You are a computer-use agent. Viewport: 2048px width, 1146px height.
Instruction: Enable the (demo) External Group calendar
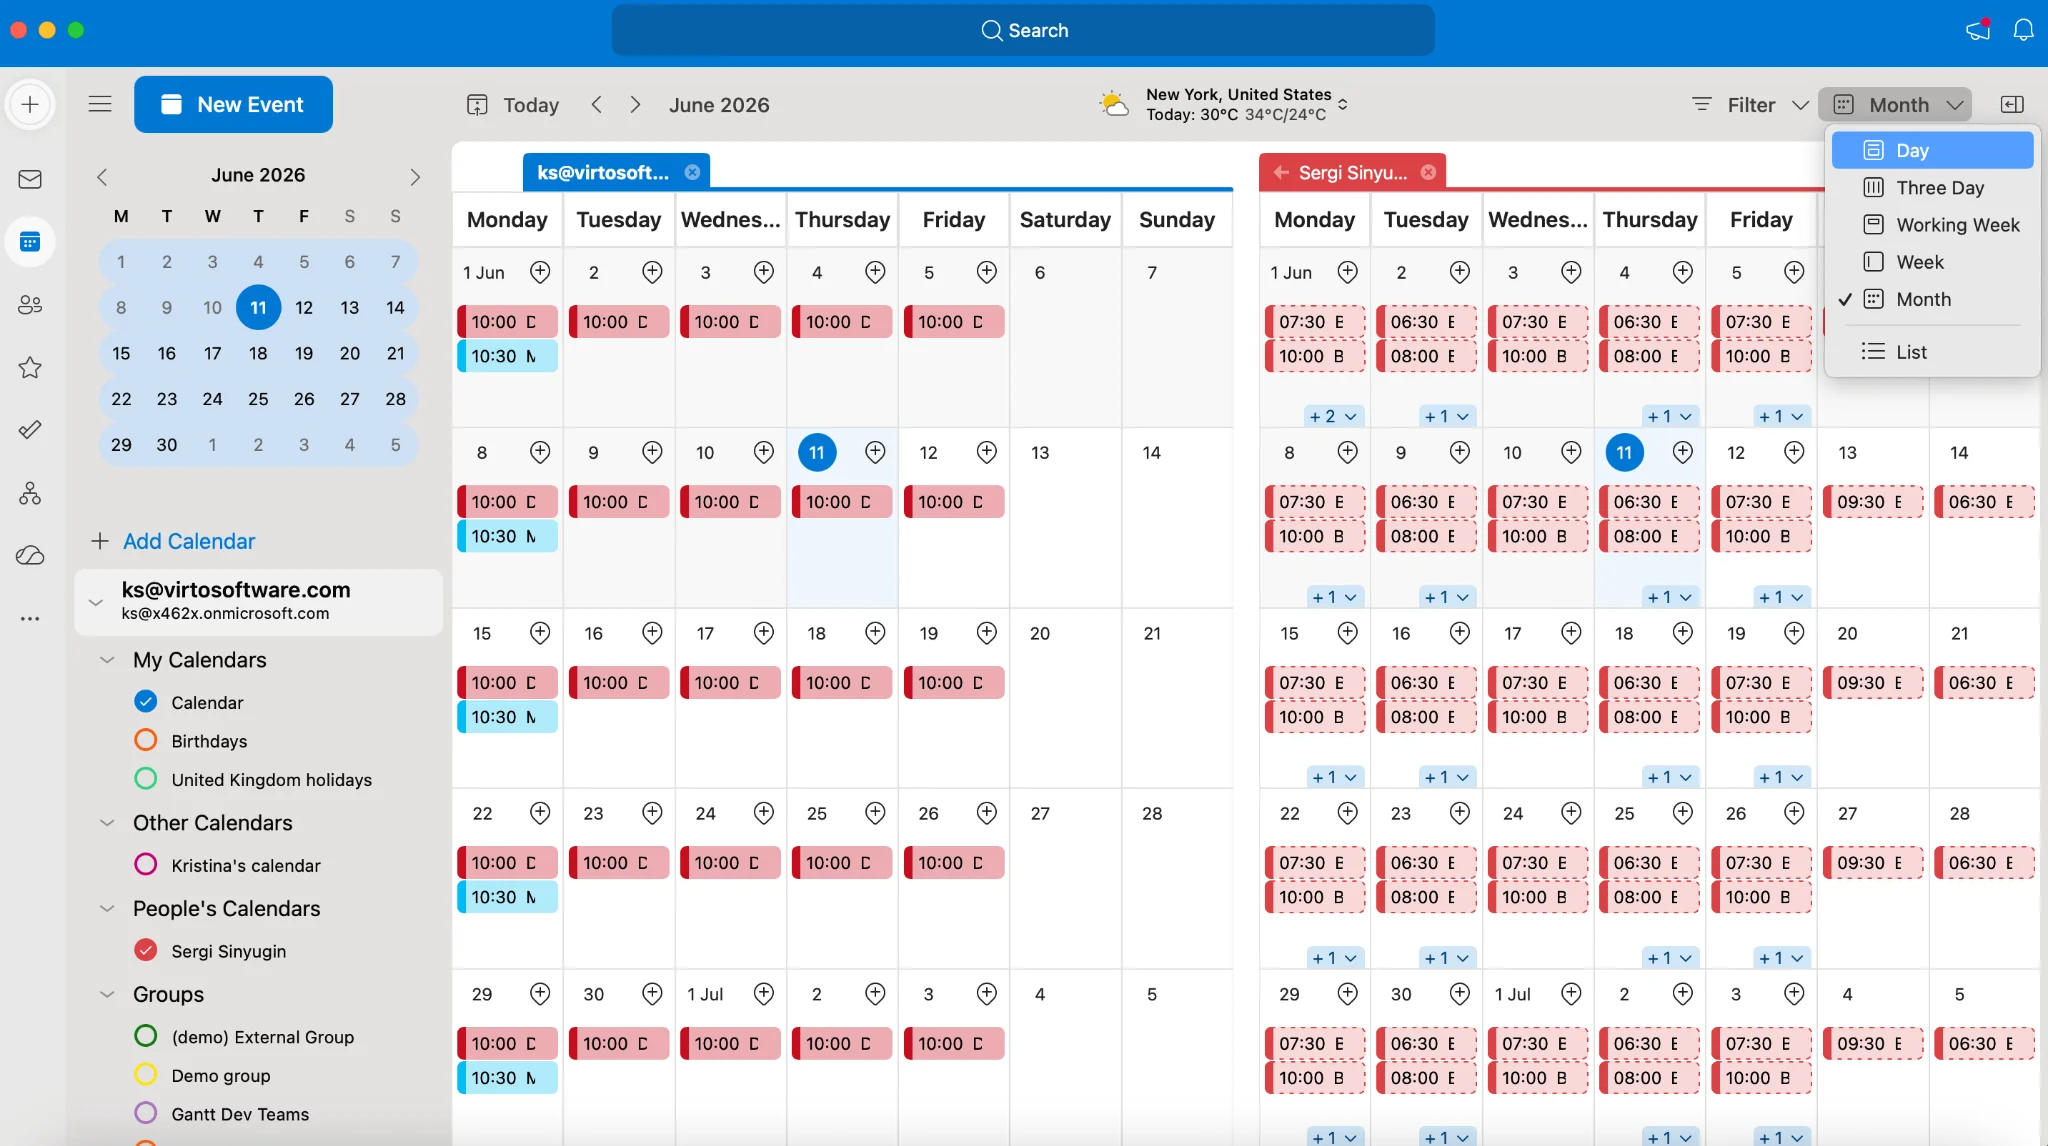click(146, 1036)
